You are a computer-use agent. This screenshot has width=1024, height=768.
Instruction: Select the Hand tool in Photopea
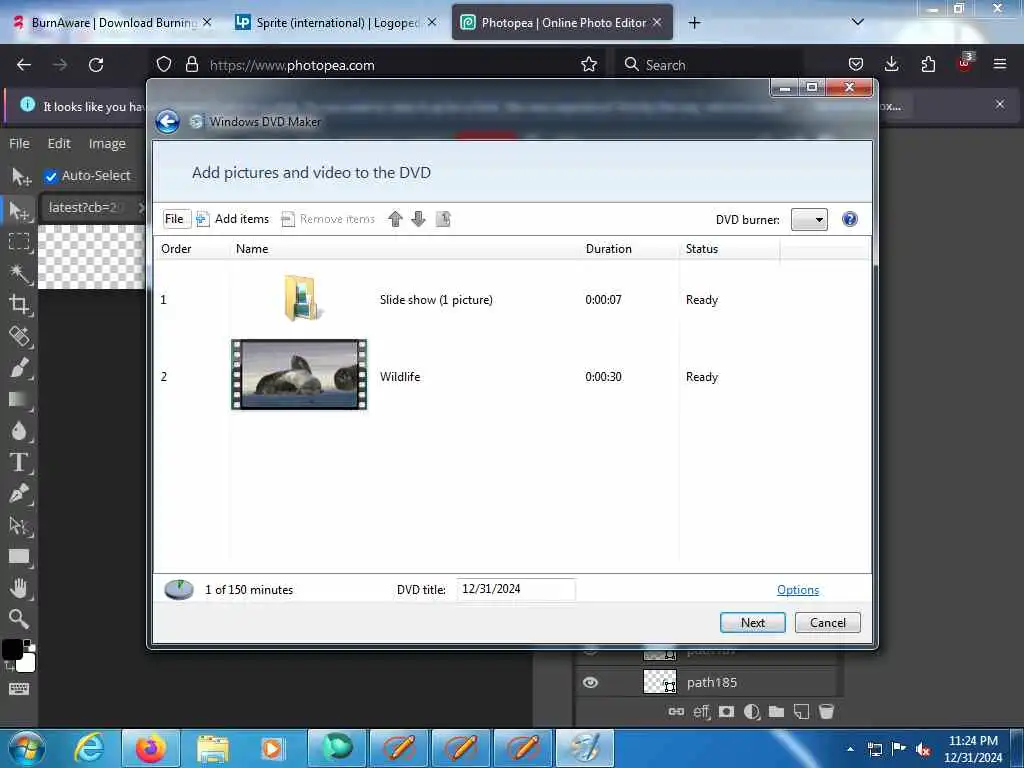[20, 588]
